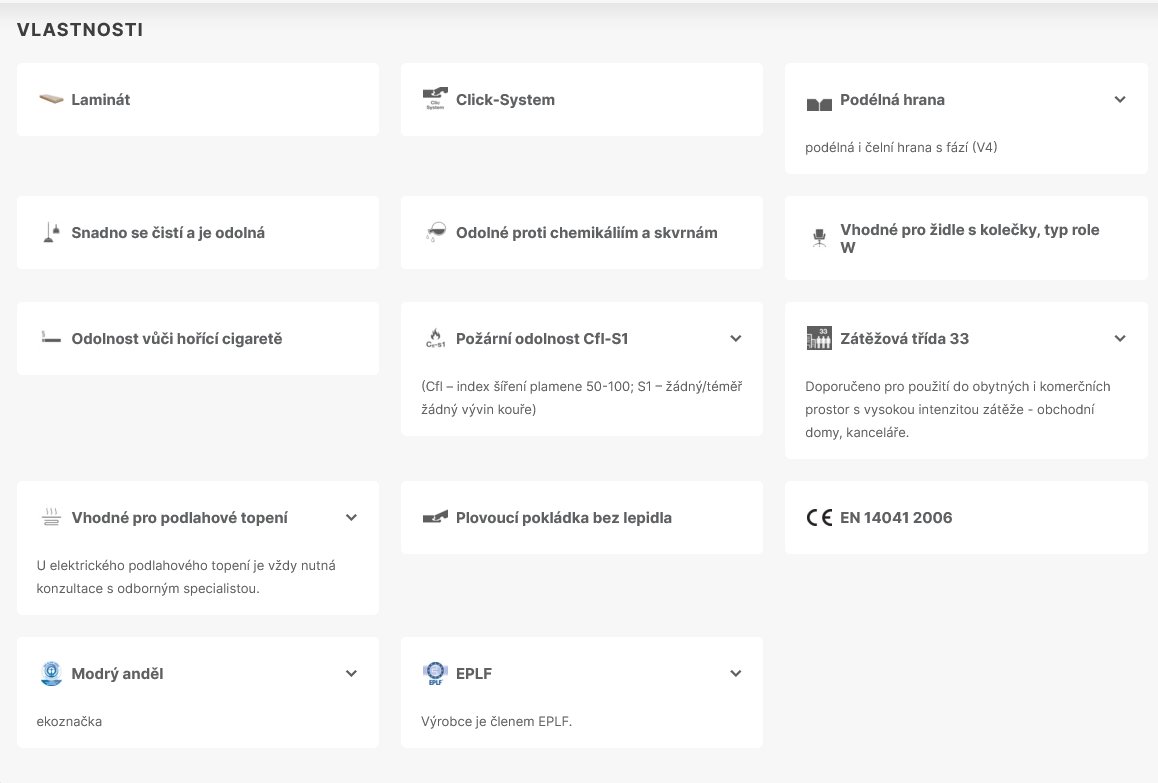Collapse the Podélná hrana chevron
This screenshot has height=783, width=1158.
pyautogui.click(x=1120, y=100)
